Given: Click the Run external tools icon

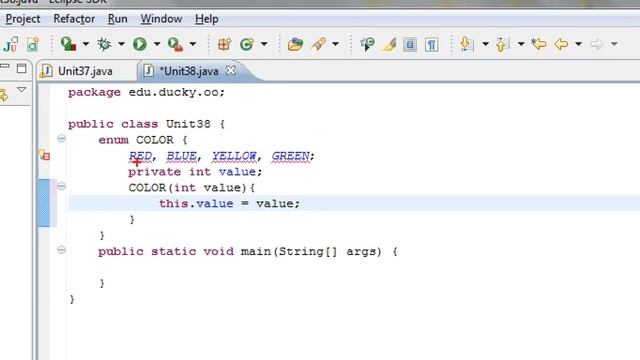Looking at the screenshot, I should tap(176, 44).
